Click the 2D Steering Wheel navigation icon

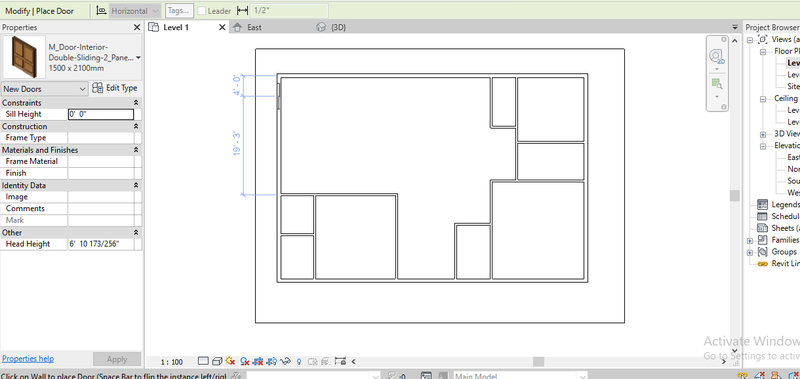[717, 56]
